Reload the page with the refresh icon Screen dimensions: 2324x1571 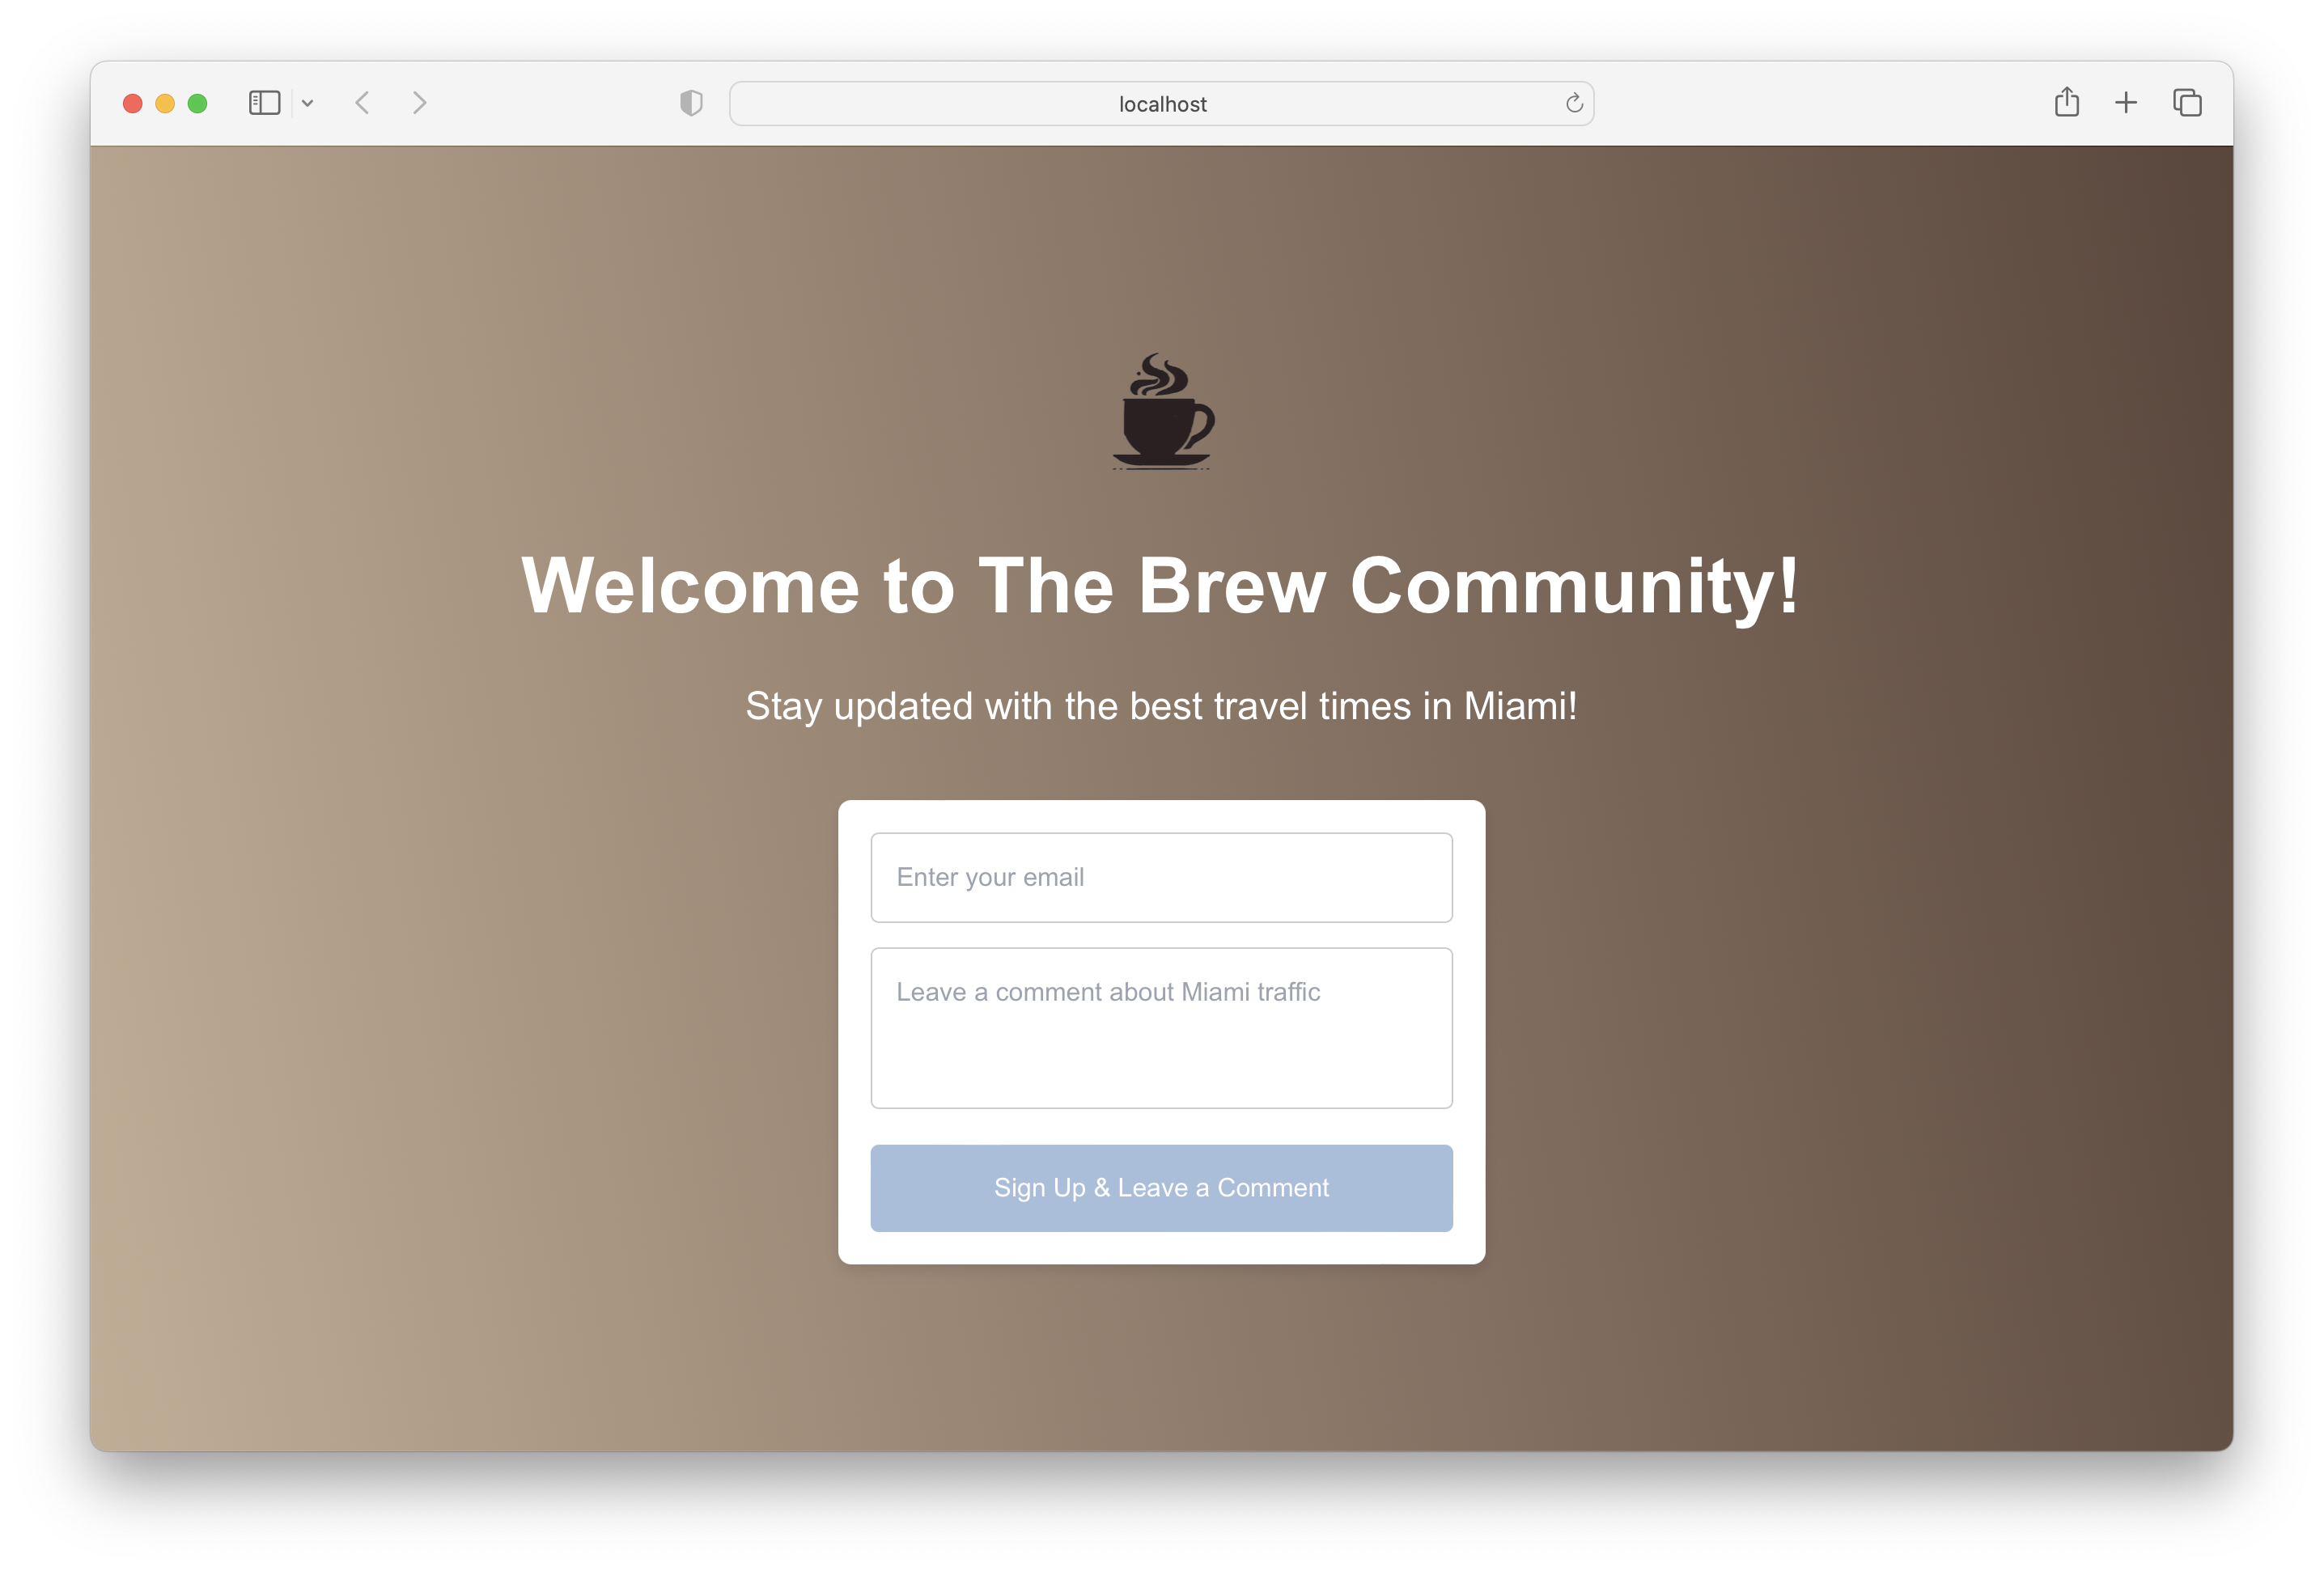pyautogui.click(x=1574, y=103)
